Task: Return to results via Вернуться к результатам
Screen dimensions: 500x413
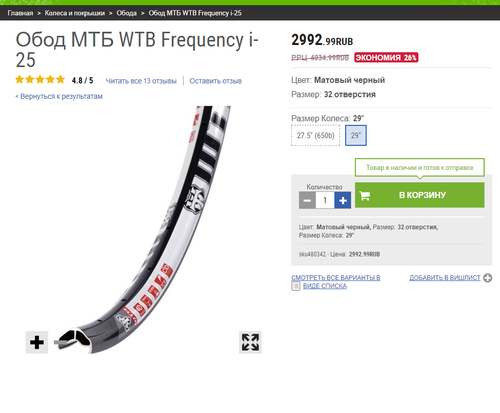Action: click(x=59, y=96)
